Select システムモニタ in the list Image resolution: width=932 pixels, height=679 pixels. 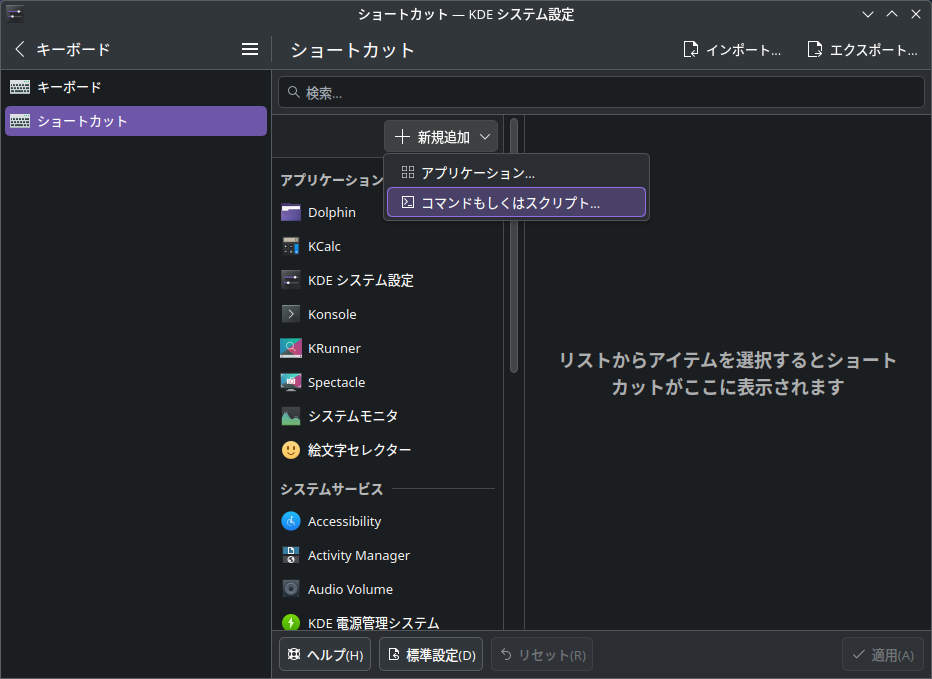click(388, 416)
